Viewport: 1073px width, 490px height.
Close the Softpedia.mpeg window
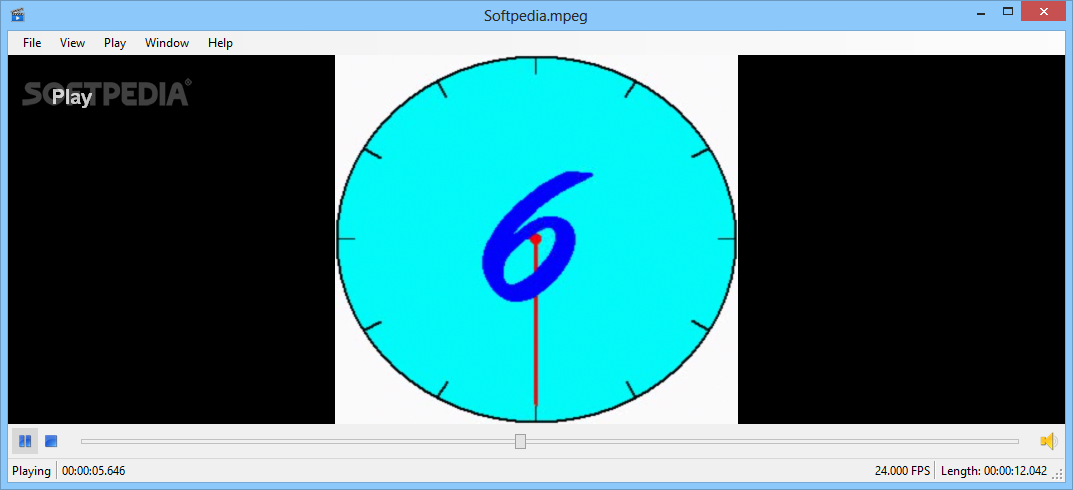click(x=1044, y=12)
